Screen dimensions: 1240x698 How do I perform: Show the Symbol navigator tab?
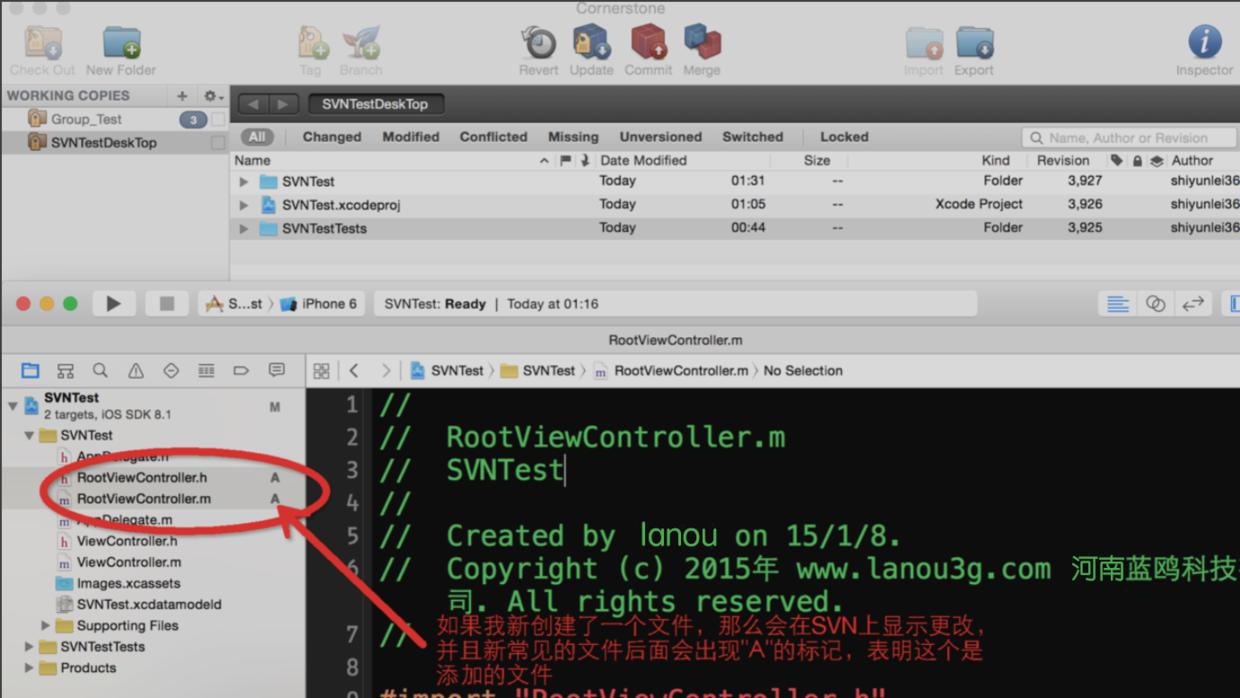(65, 371)
